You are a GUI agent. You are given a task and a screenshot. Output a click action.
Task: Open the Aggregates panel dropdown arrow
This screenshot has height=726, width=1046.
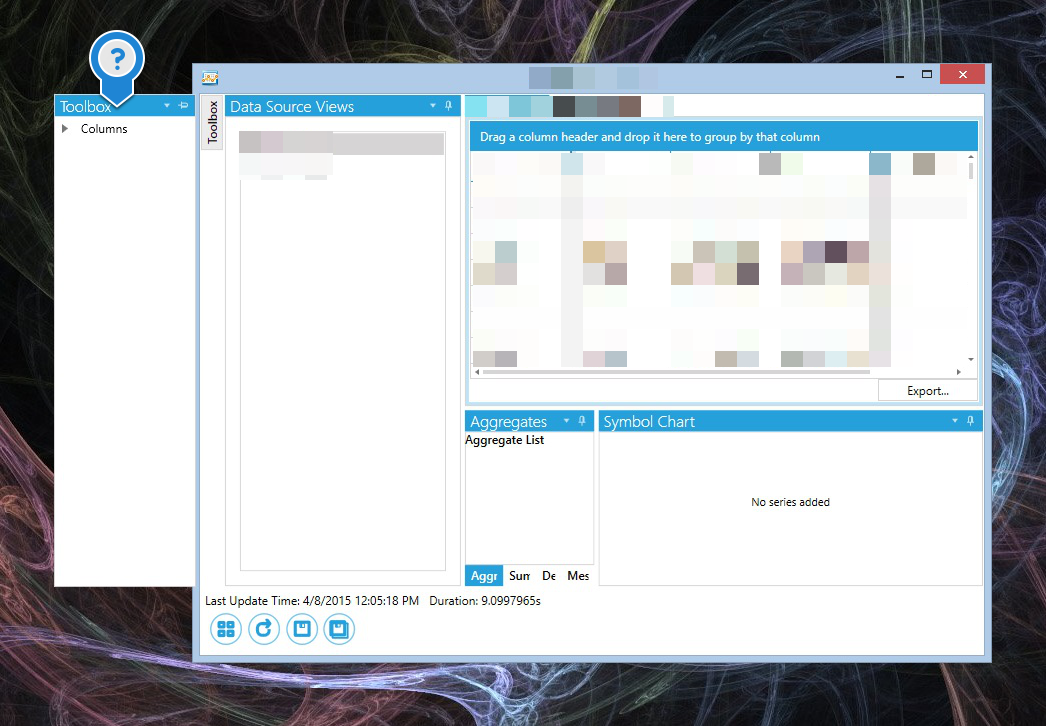point(566,420)
